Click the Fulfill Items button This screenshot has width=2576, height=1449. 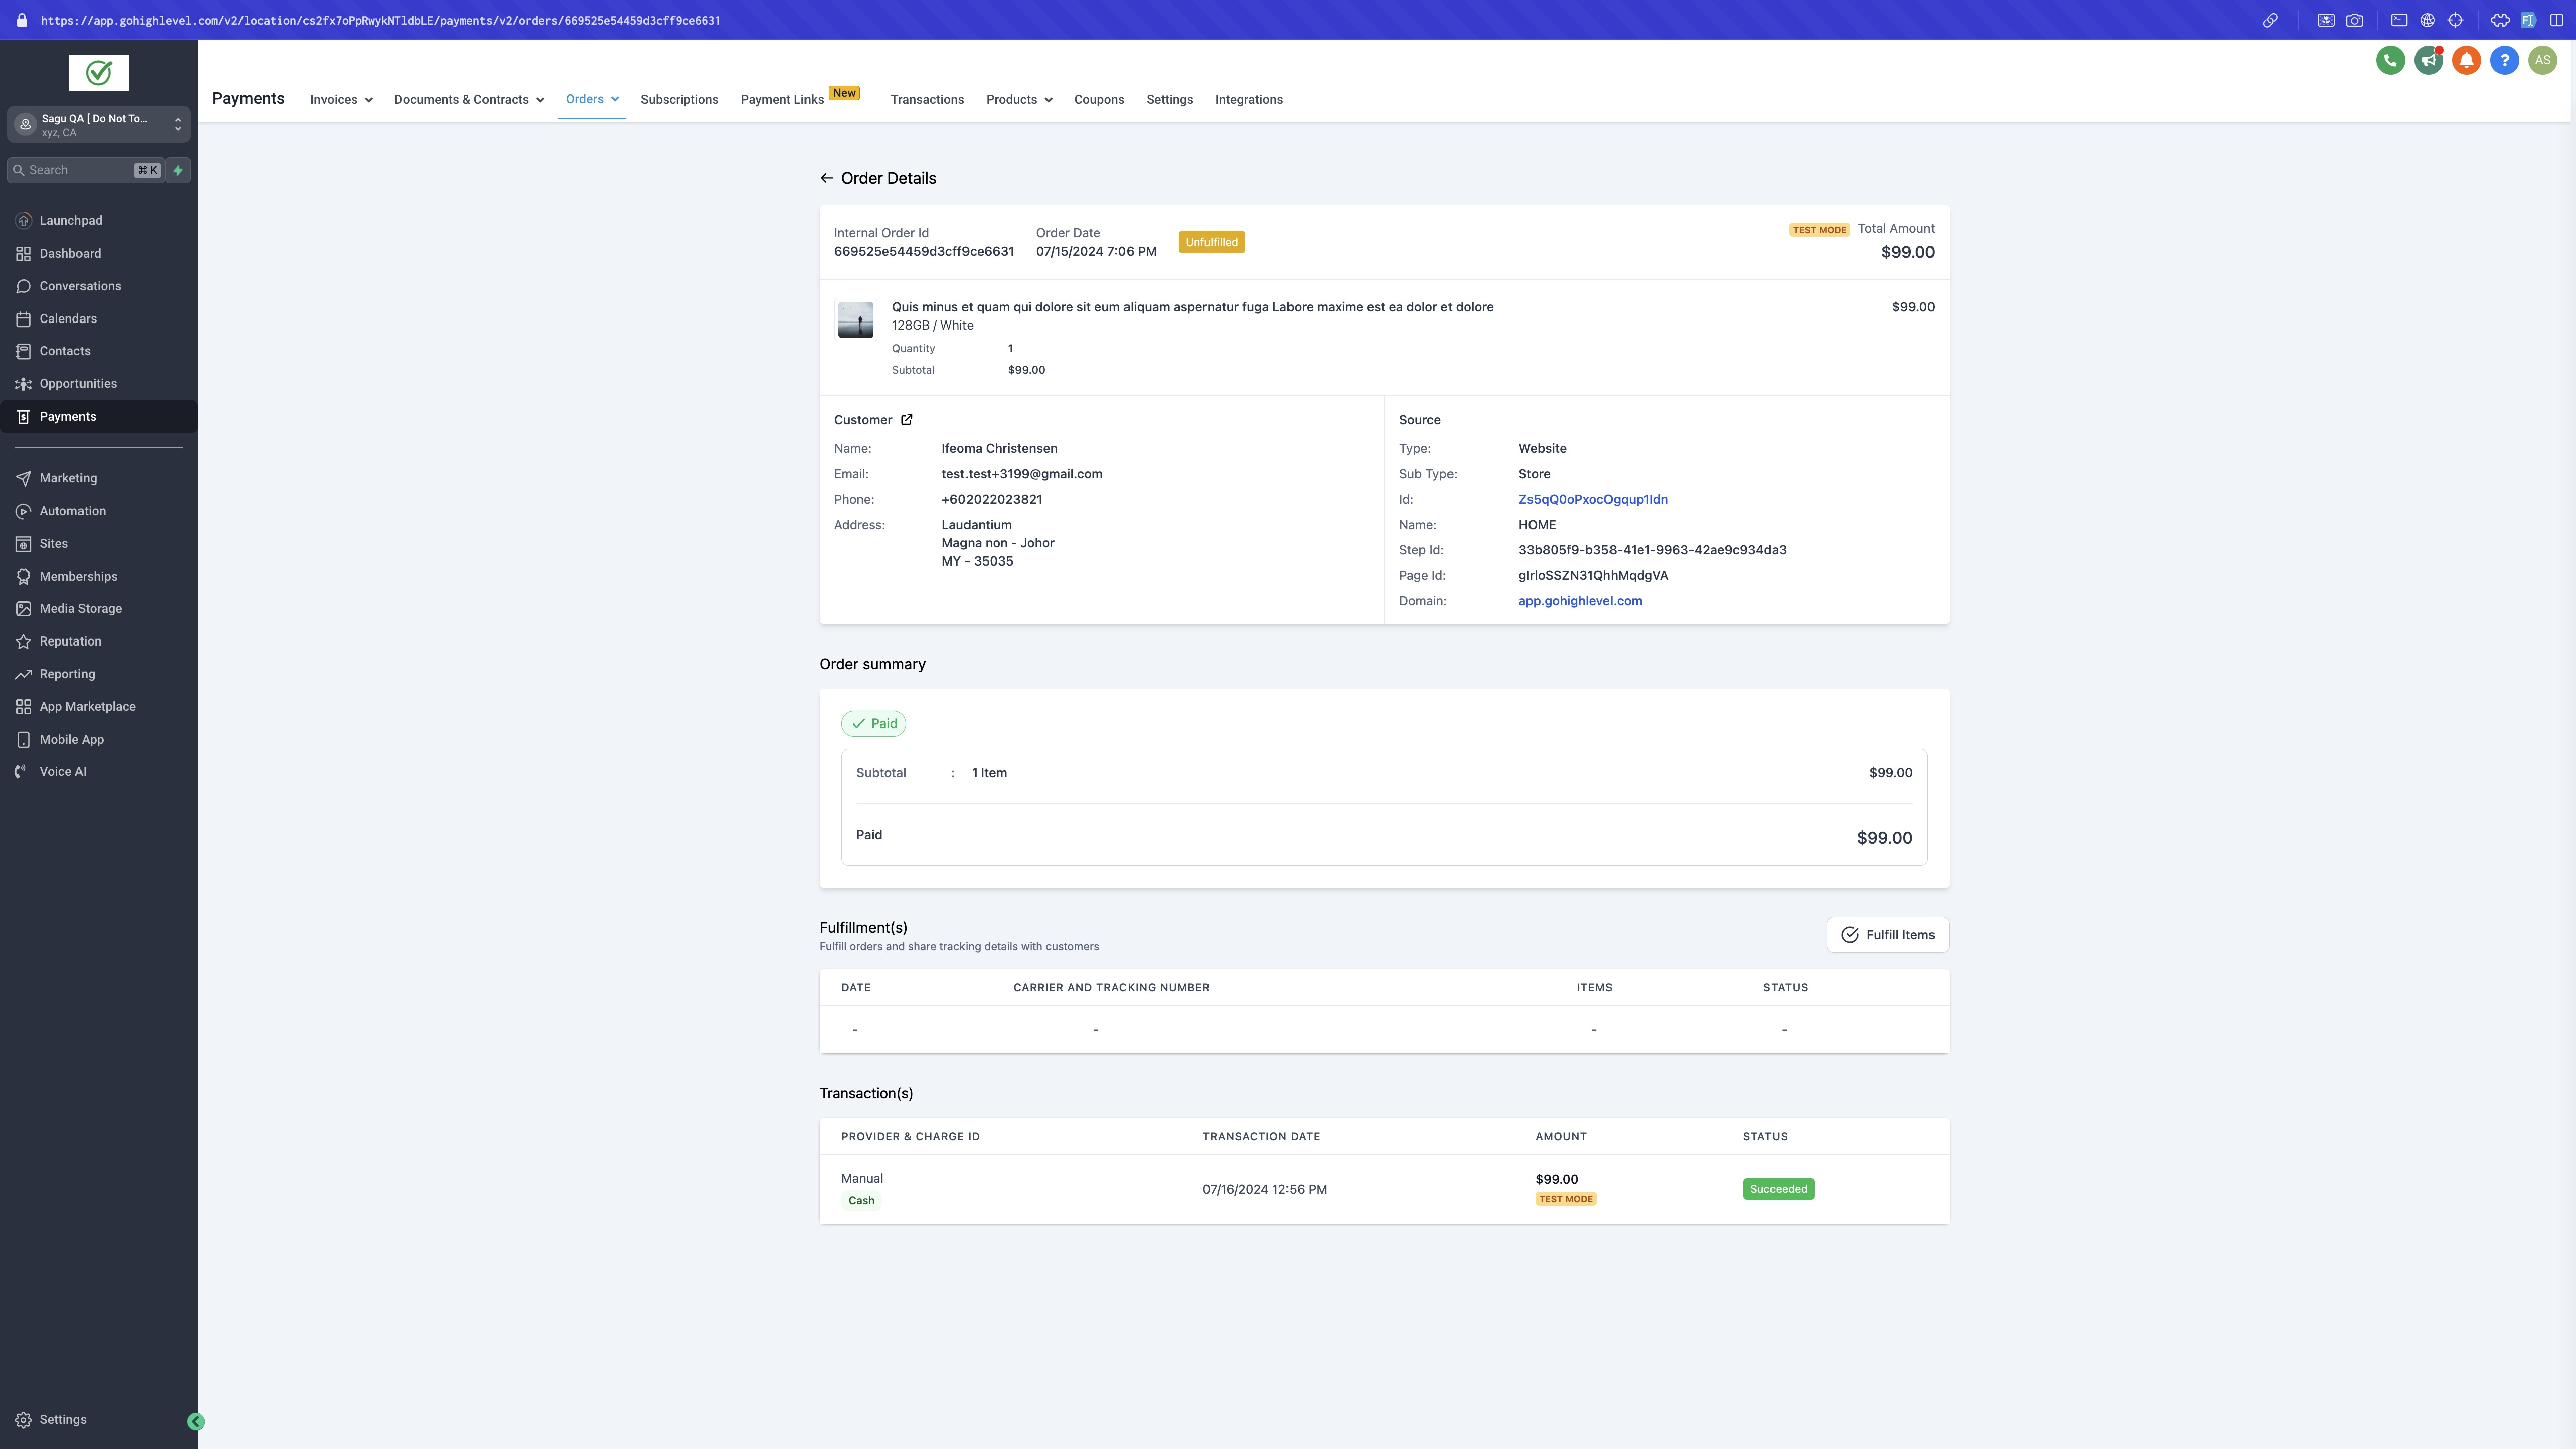pyautogui.click(x=1887, y=935)
